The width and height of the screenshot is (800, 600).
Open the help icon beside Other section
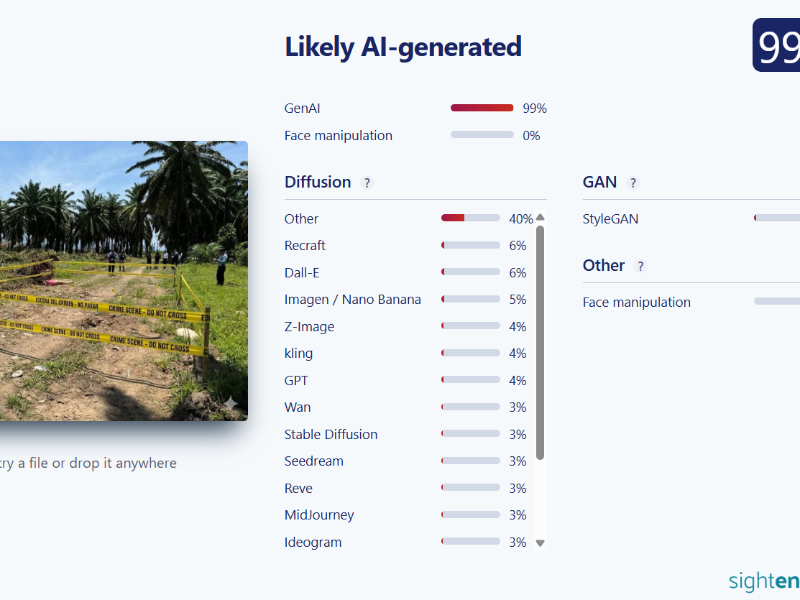click(x=640, y=266)
